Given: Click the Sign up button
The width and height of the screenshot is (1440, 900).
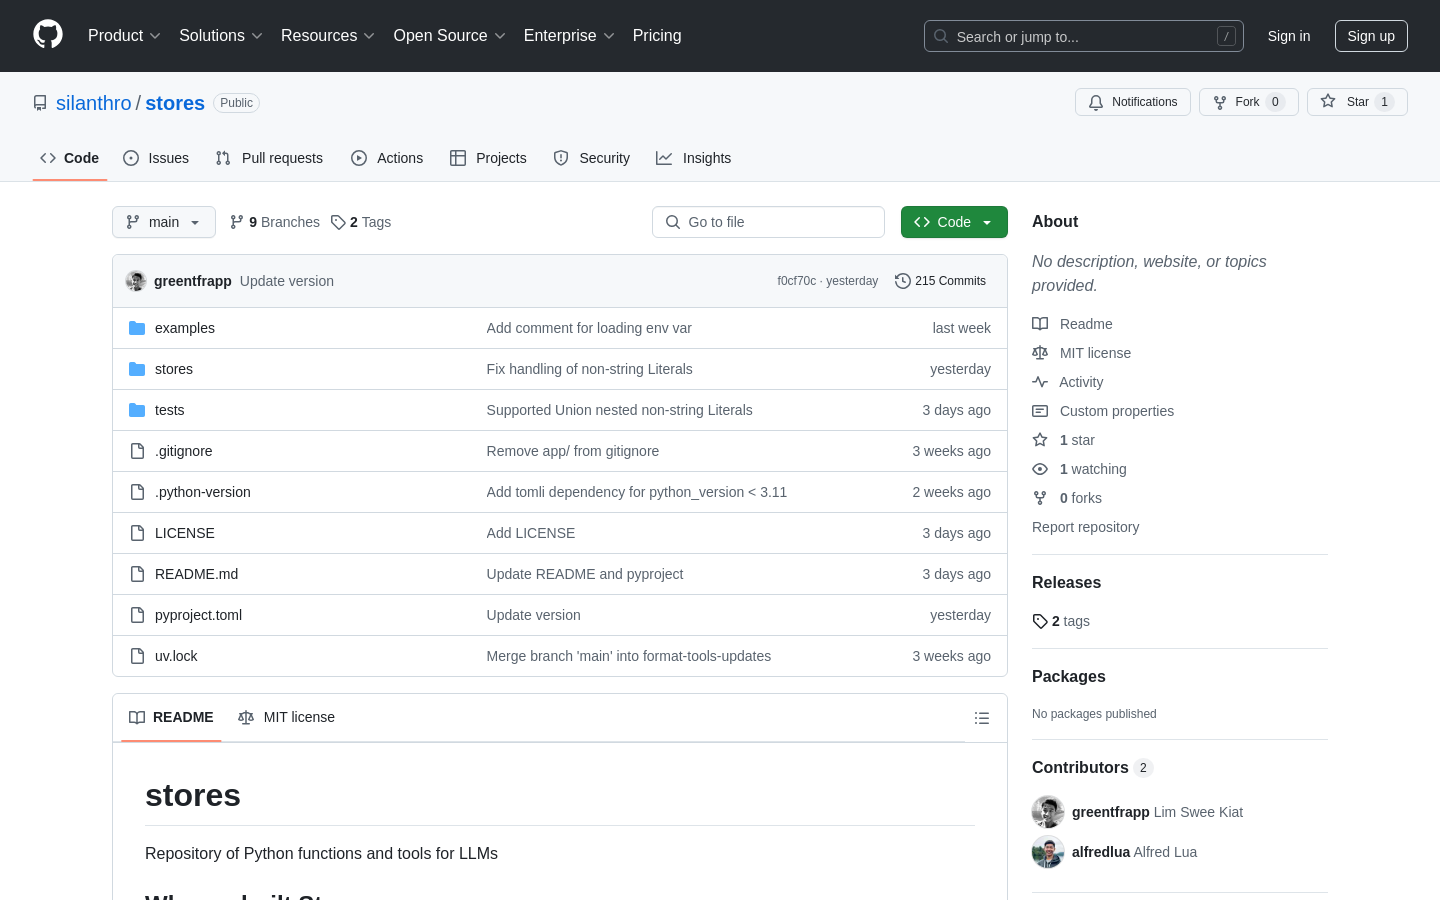Looking at the screenshot, I should pos(1370,36).
